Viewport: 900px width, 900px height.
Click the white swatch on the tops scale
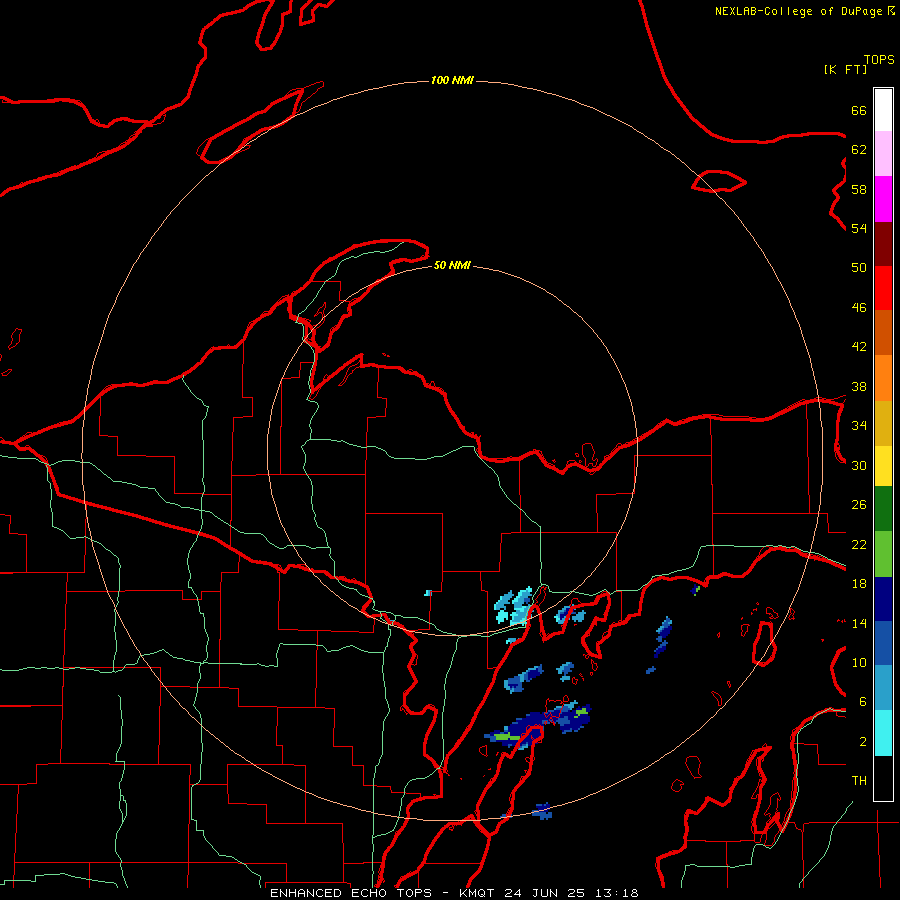tap(883, 110)
